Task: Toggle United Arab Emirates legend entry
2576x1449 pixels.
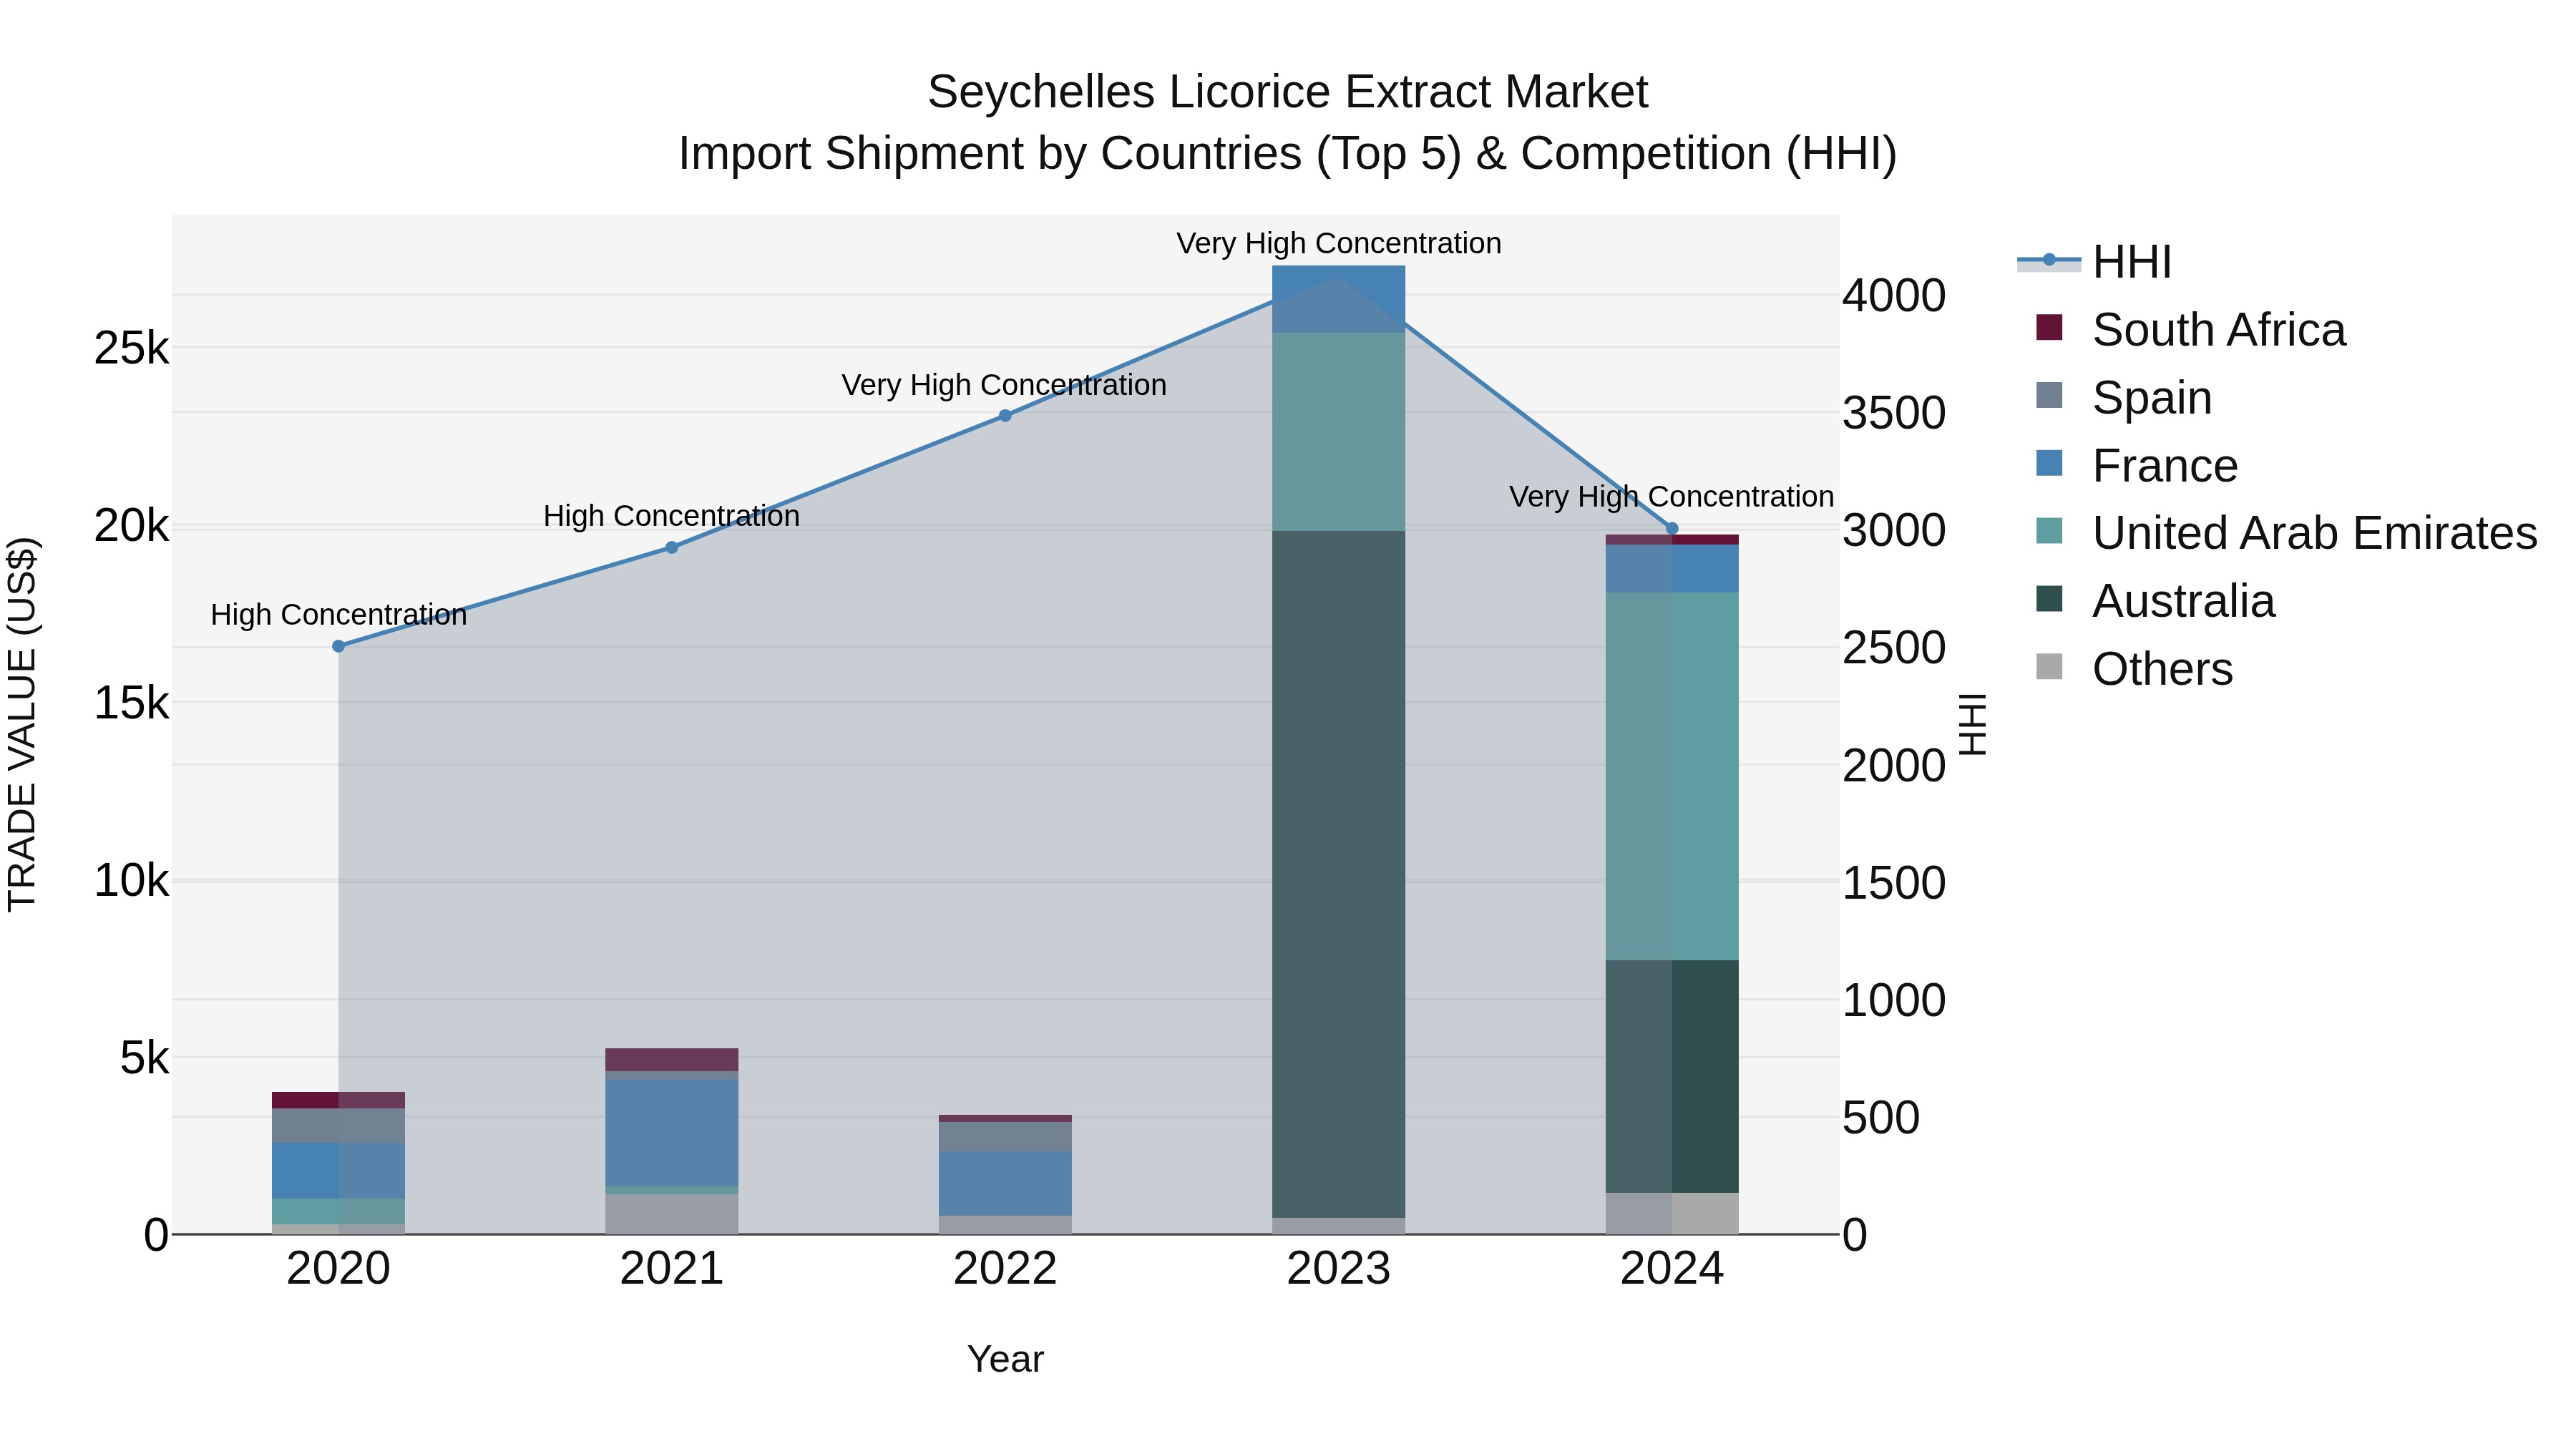Action: [2286, 533]
